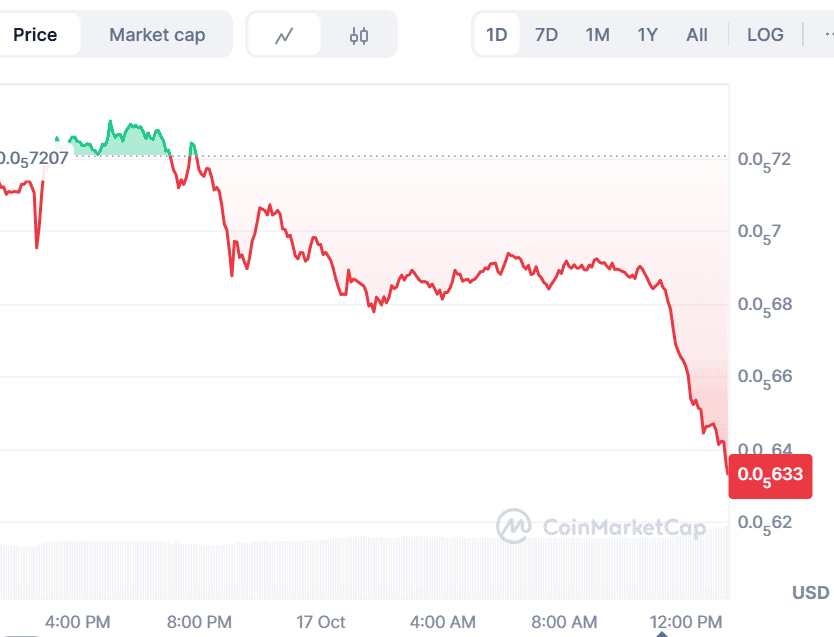Select the 1Y timeframe
The width and height of the screenshot is (834, 637).
point(646,34)
